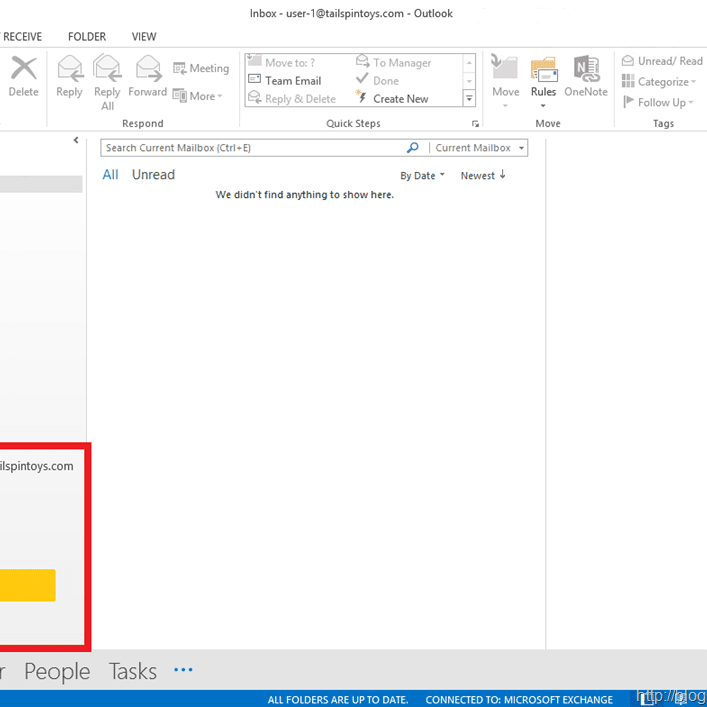Select the 'Move to: ?' quick step
707x707 pixels.
pyautogui.click(x=281, y=62)
